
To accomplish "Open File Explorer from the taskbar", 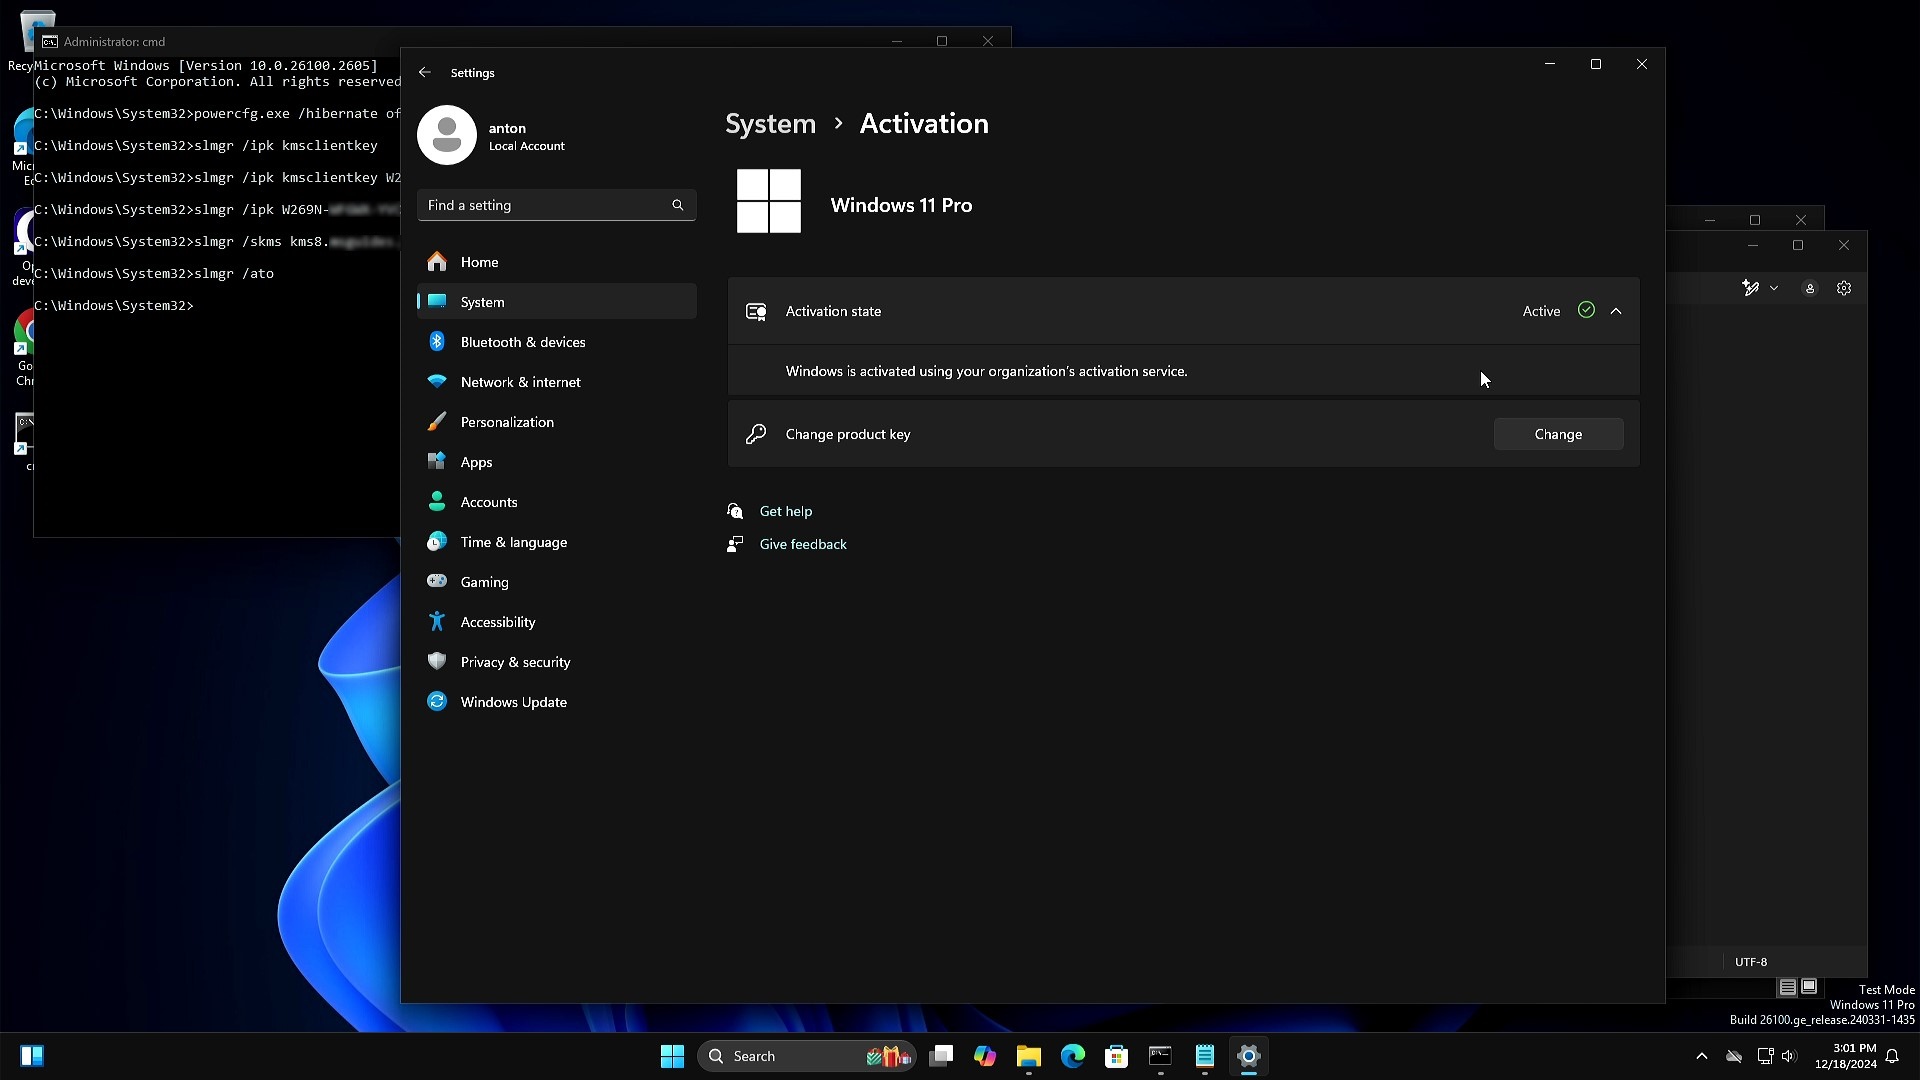I will coord(1028,1056).
